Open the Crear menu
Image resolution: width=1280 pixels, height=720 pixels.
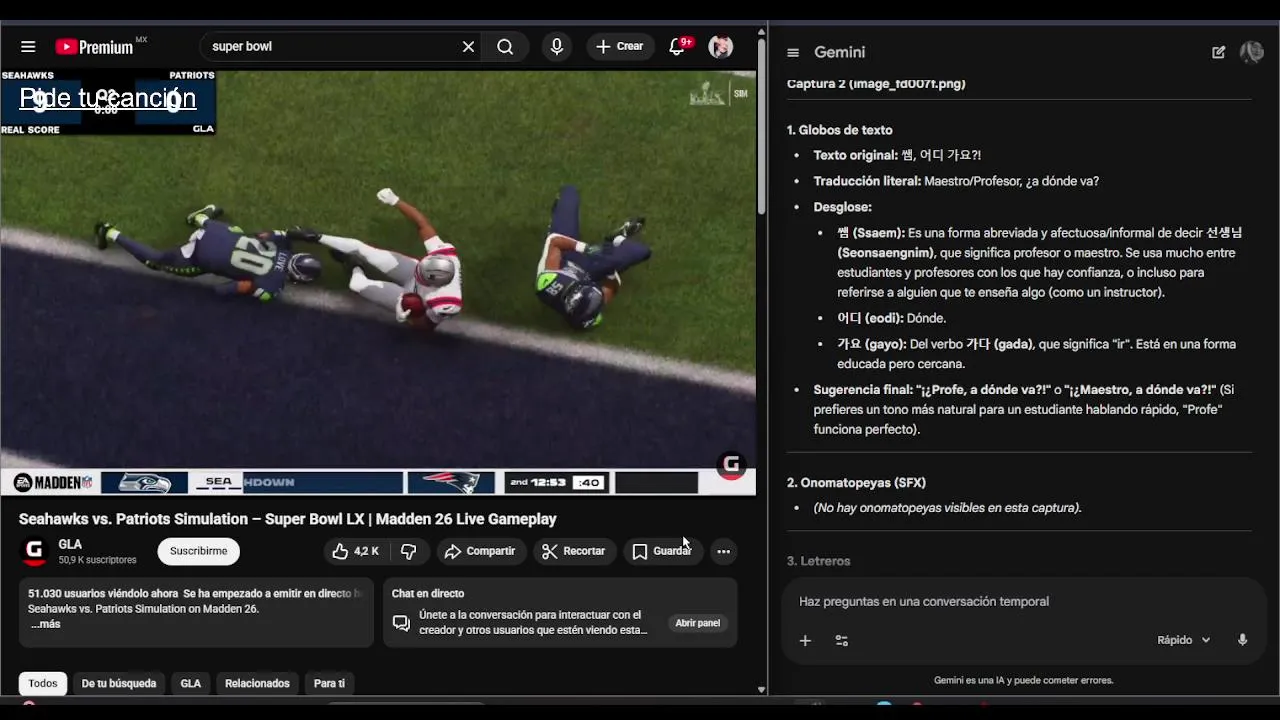(x=620, y=47)
